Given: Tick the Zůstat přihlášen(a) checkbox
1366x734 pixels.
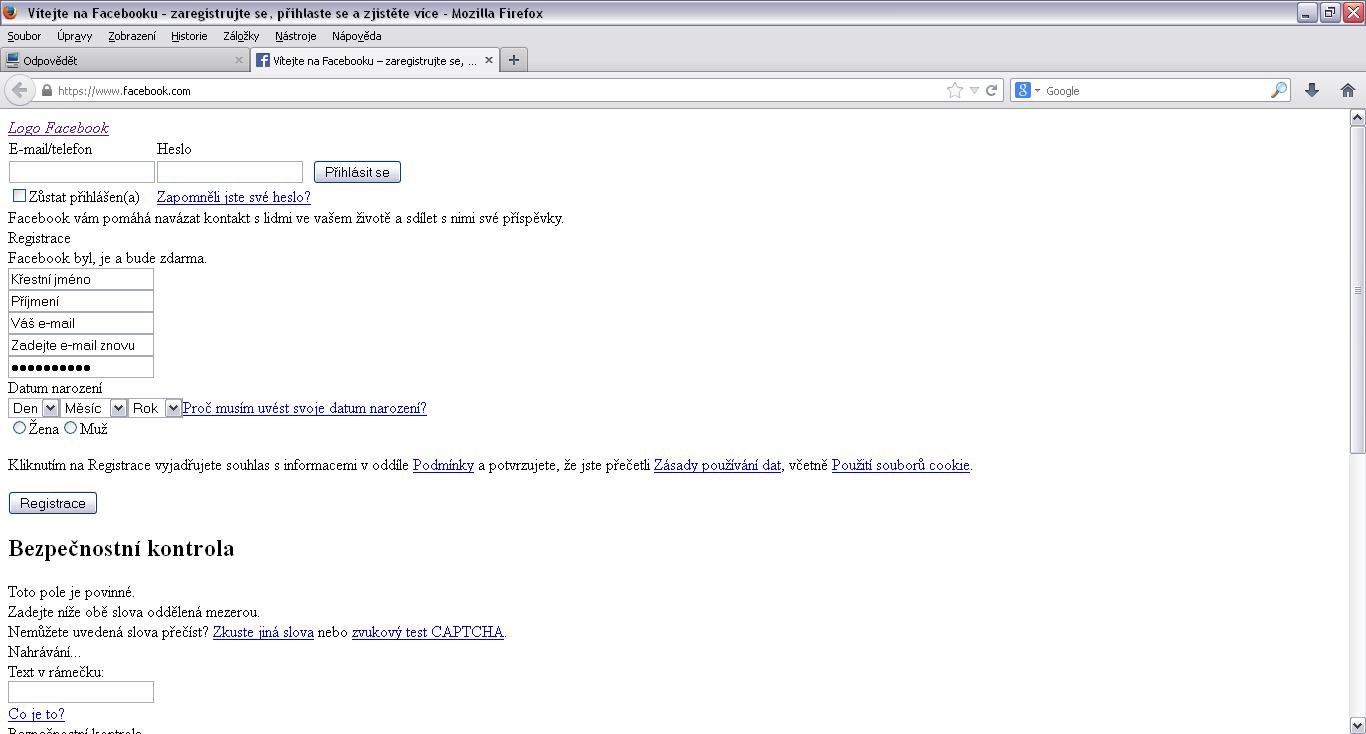Looking at the screenshot, I should click(19, 196).
